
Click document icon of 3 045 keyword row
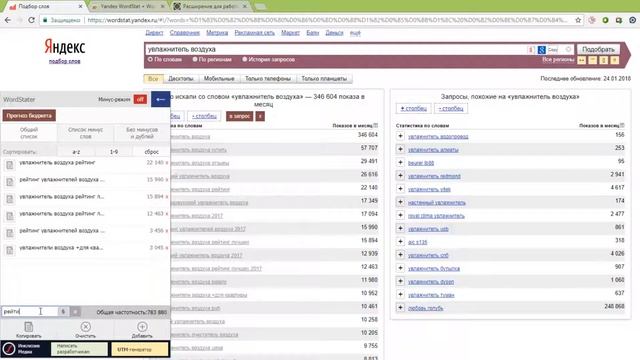click(9, 250)
